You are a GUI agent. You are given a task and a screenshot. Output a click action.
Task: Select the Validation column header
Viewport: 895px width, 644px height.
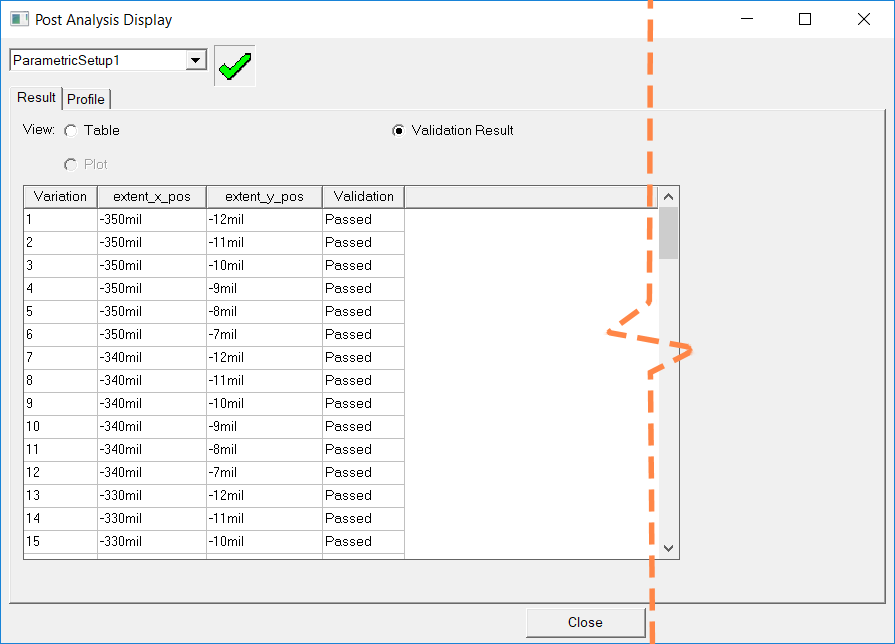361,196
